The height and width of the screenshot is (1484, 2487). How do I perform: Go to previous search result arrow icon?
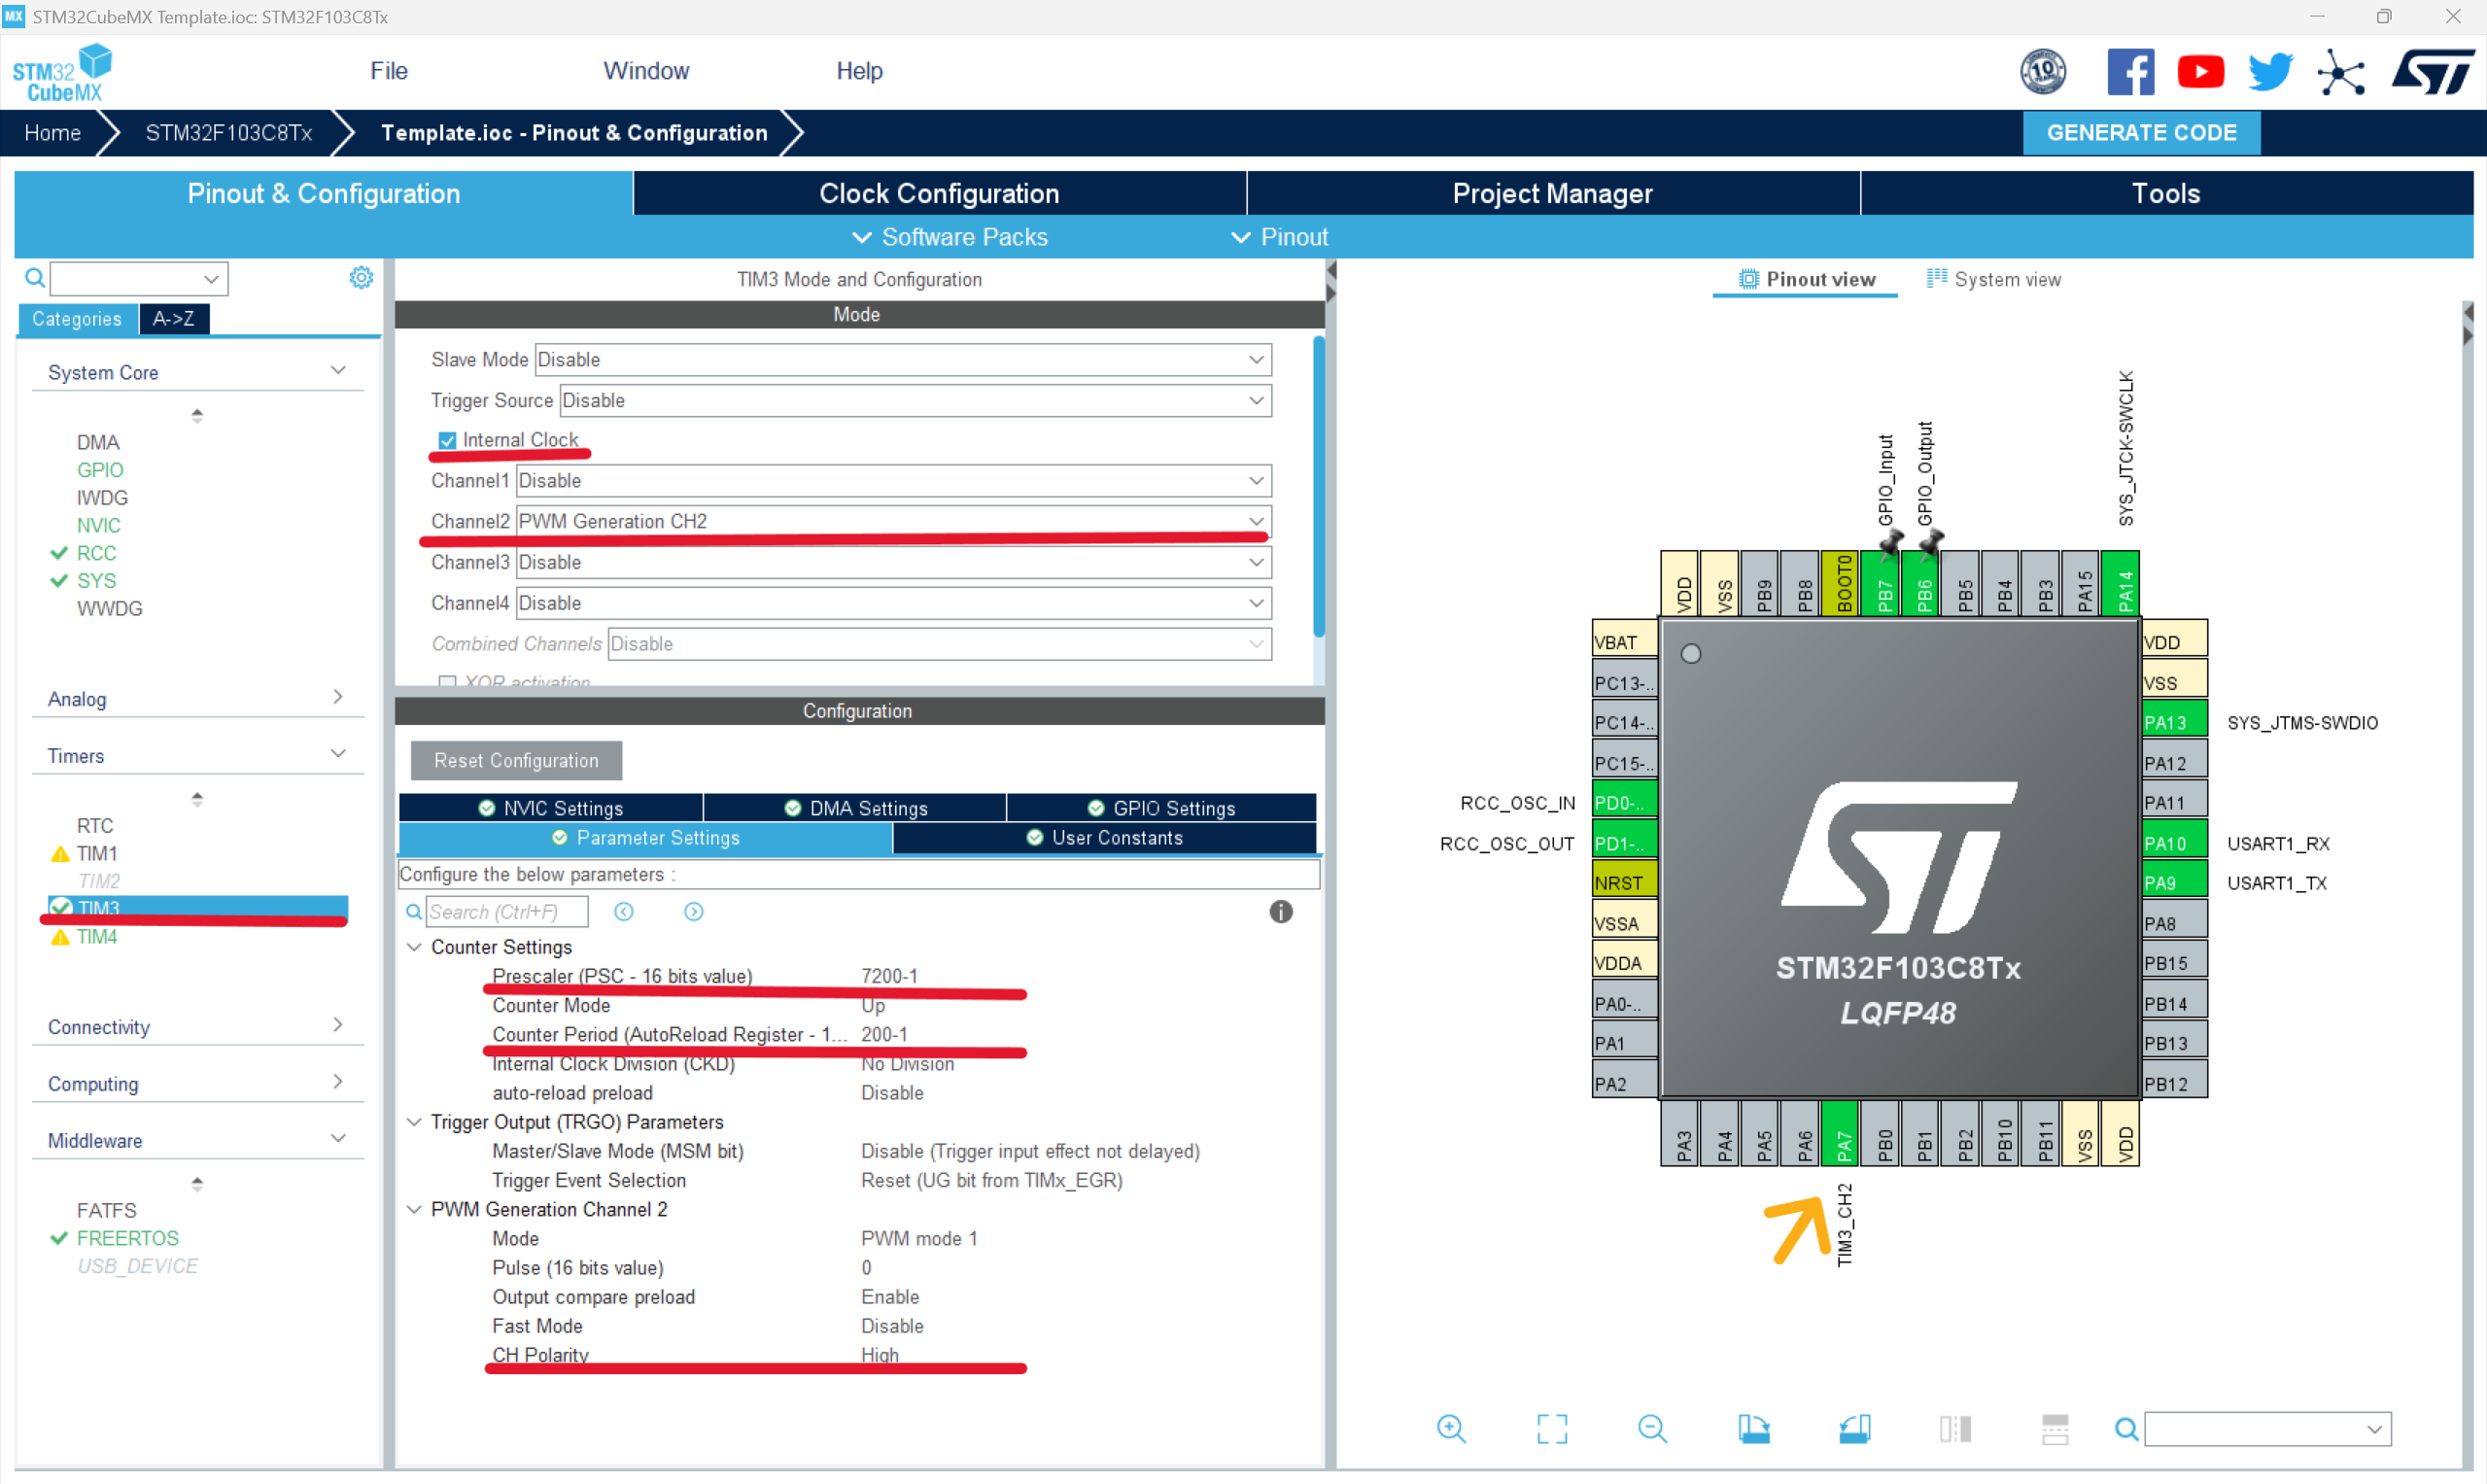click(624, 912)
